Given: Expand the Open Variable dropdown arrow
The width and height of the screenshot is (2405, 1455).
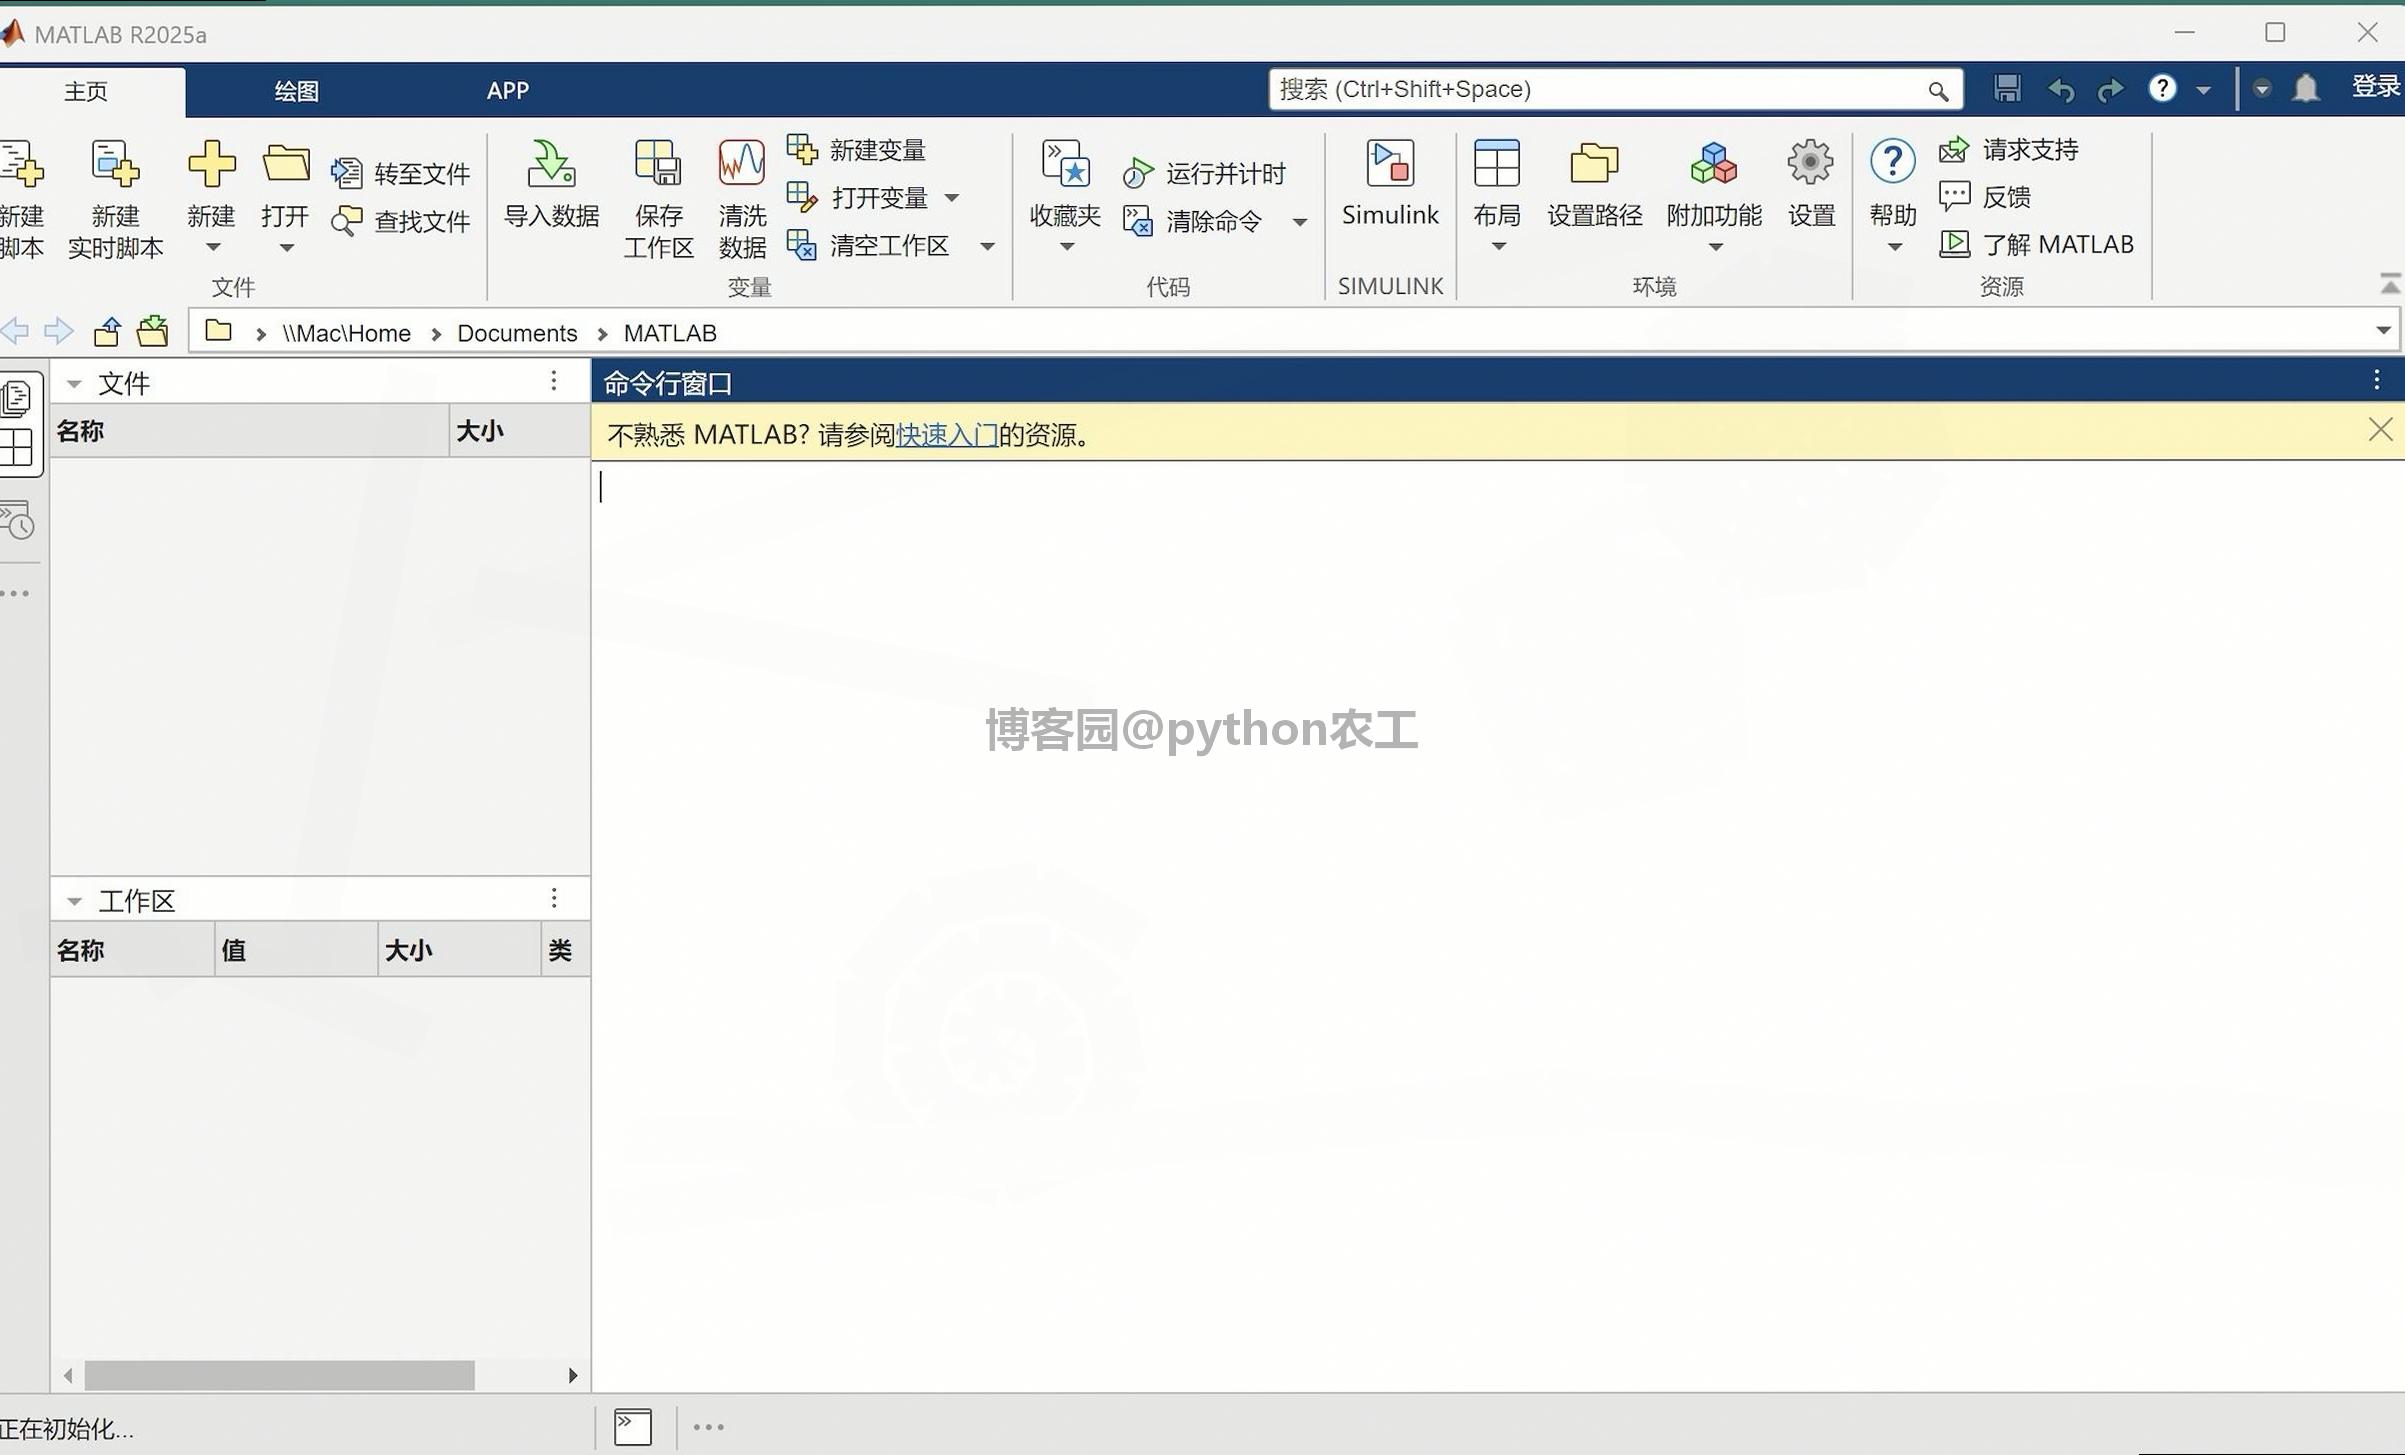Looking at the screenshot, I should coord(951,197).
